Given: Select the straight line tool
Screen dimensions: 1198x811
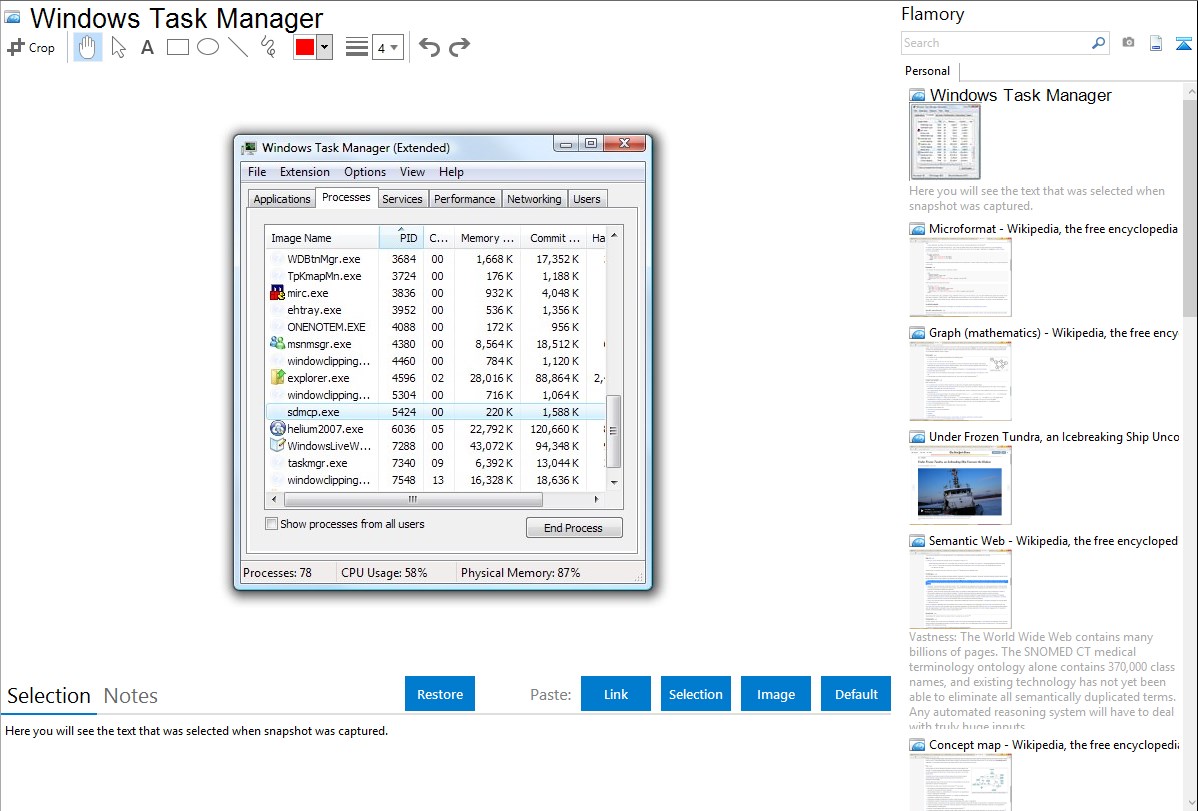Looking at the screenshot, I should coord(238,47).
